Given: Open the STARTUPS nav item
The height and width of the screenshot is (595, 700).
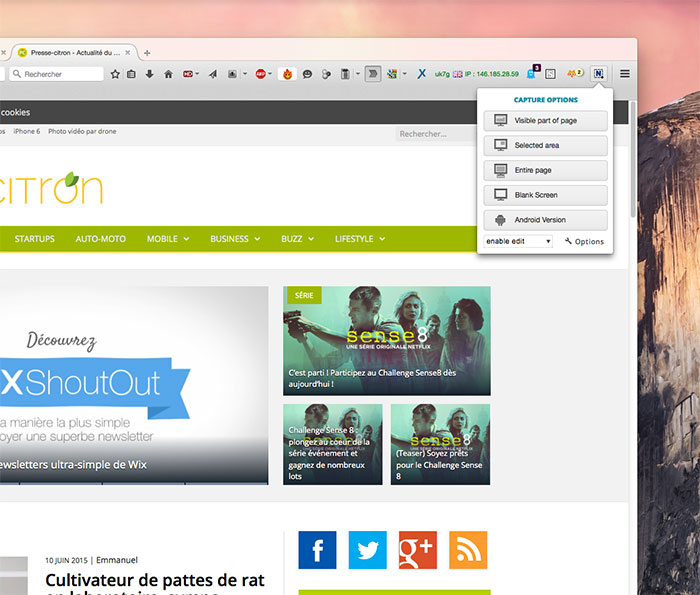Looking at the screenshot, I should [34, 239].
